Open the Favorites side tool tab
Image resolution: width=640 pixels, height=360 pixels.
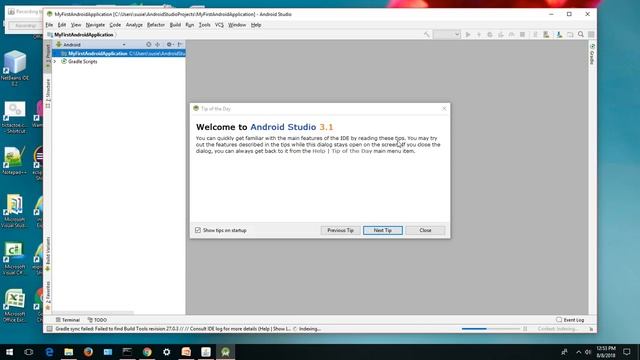[x=48, y=296]
